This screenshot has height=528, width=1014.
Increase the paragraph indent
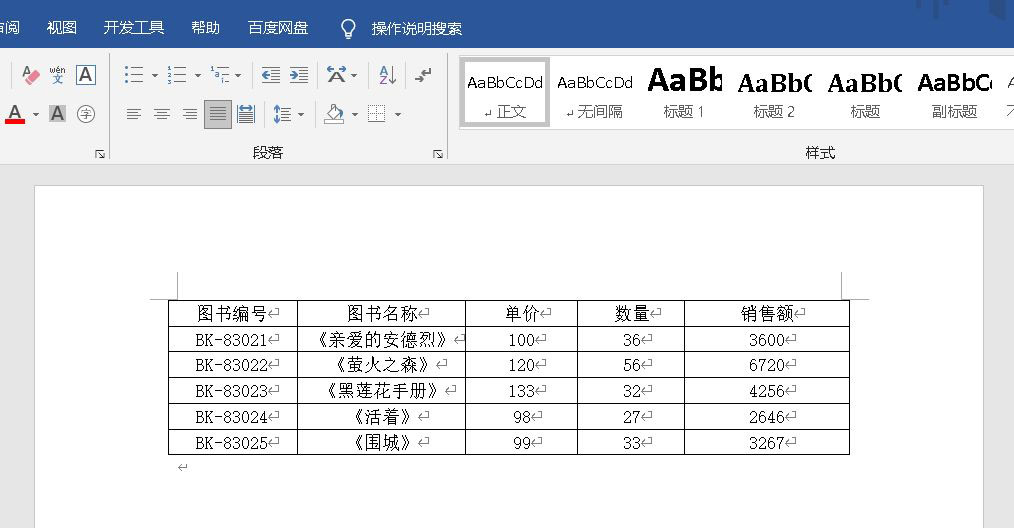point(299,75)
